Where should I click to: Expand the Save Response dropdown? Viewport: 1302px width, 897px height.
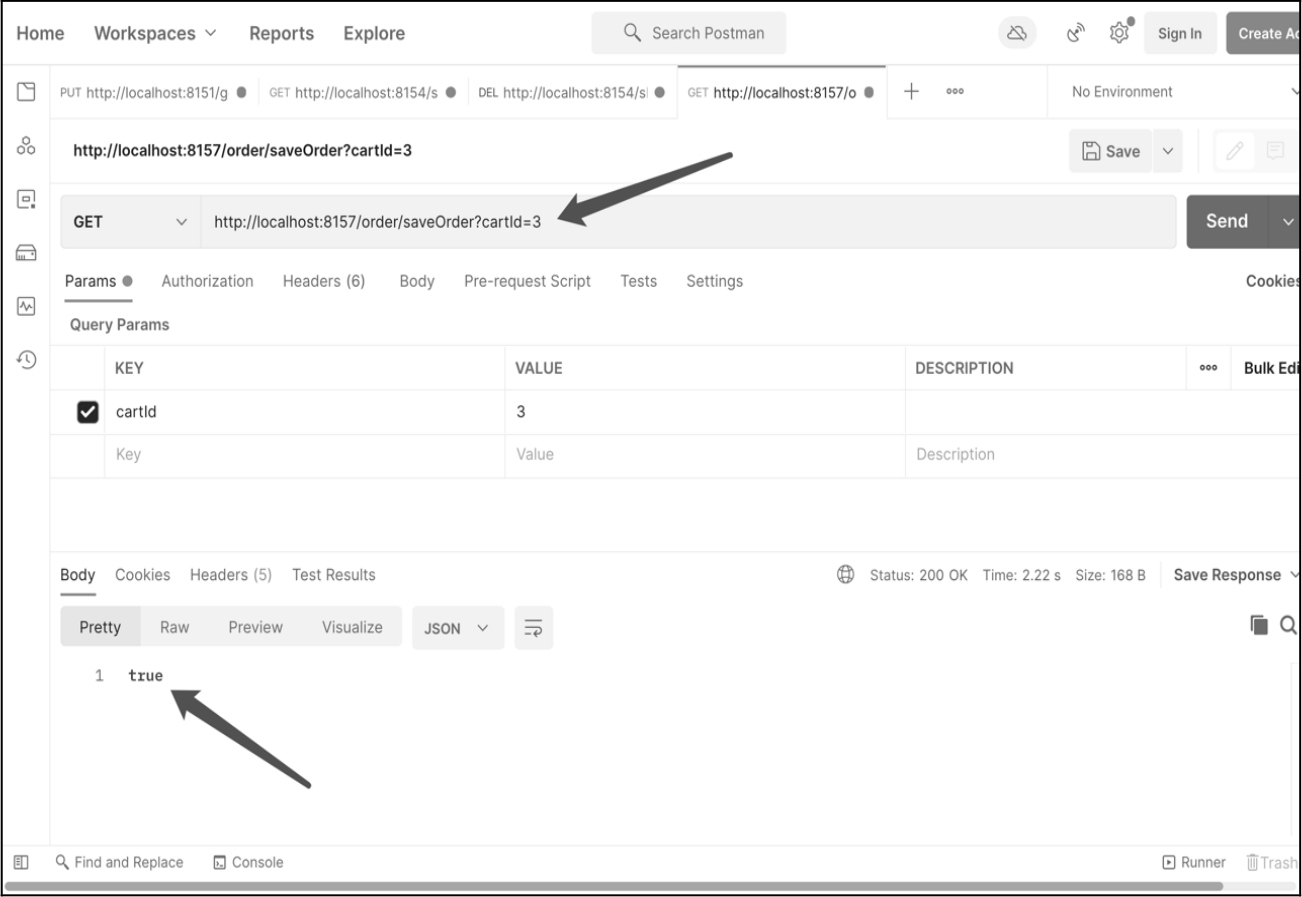click(1237, 575)
